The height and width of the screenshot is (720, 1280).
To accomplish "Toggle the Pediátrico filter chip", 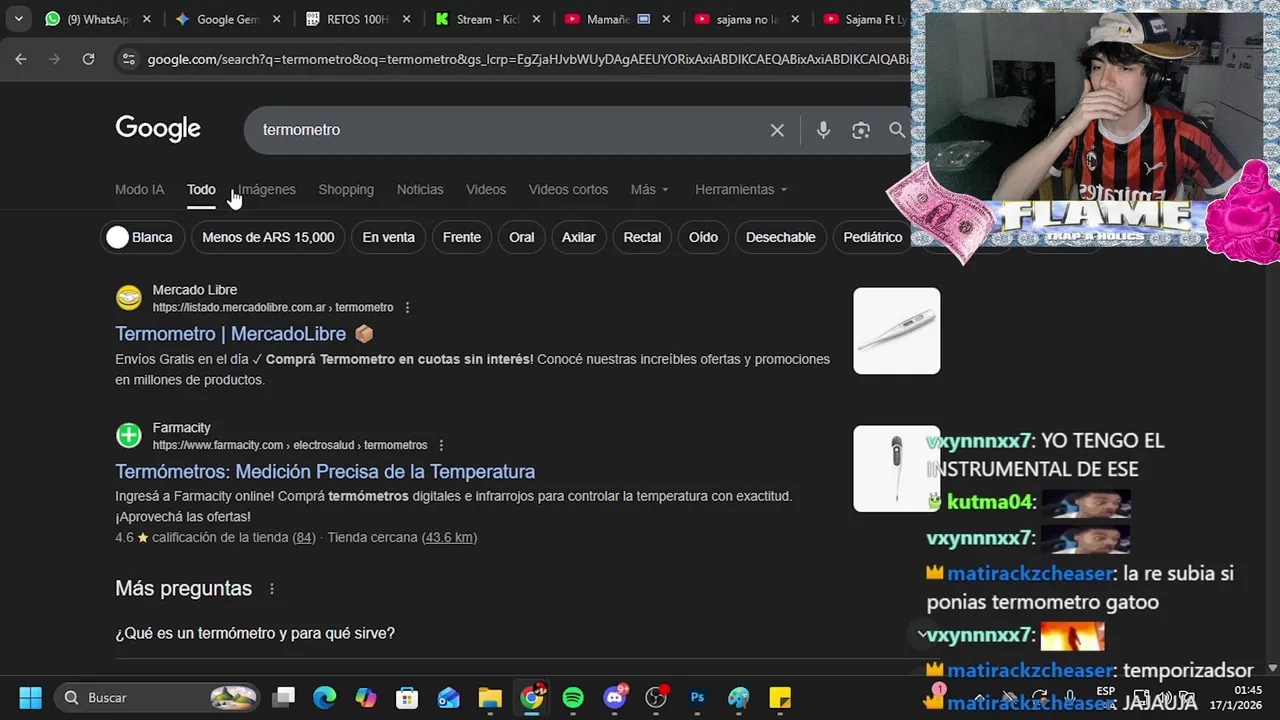I will tap(873, 237).
